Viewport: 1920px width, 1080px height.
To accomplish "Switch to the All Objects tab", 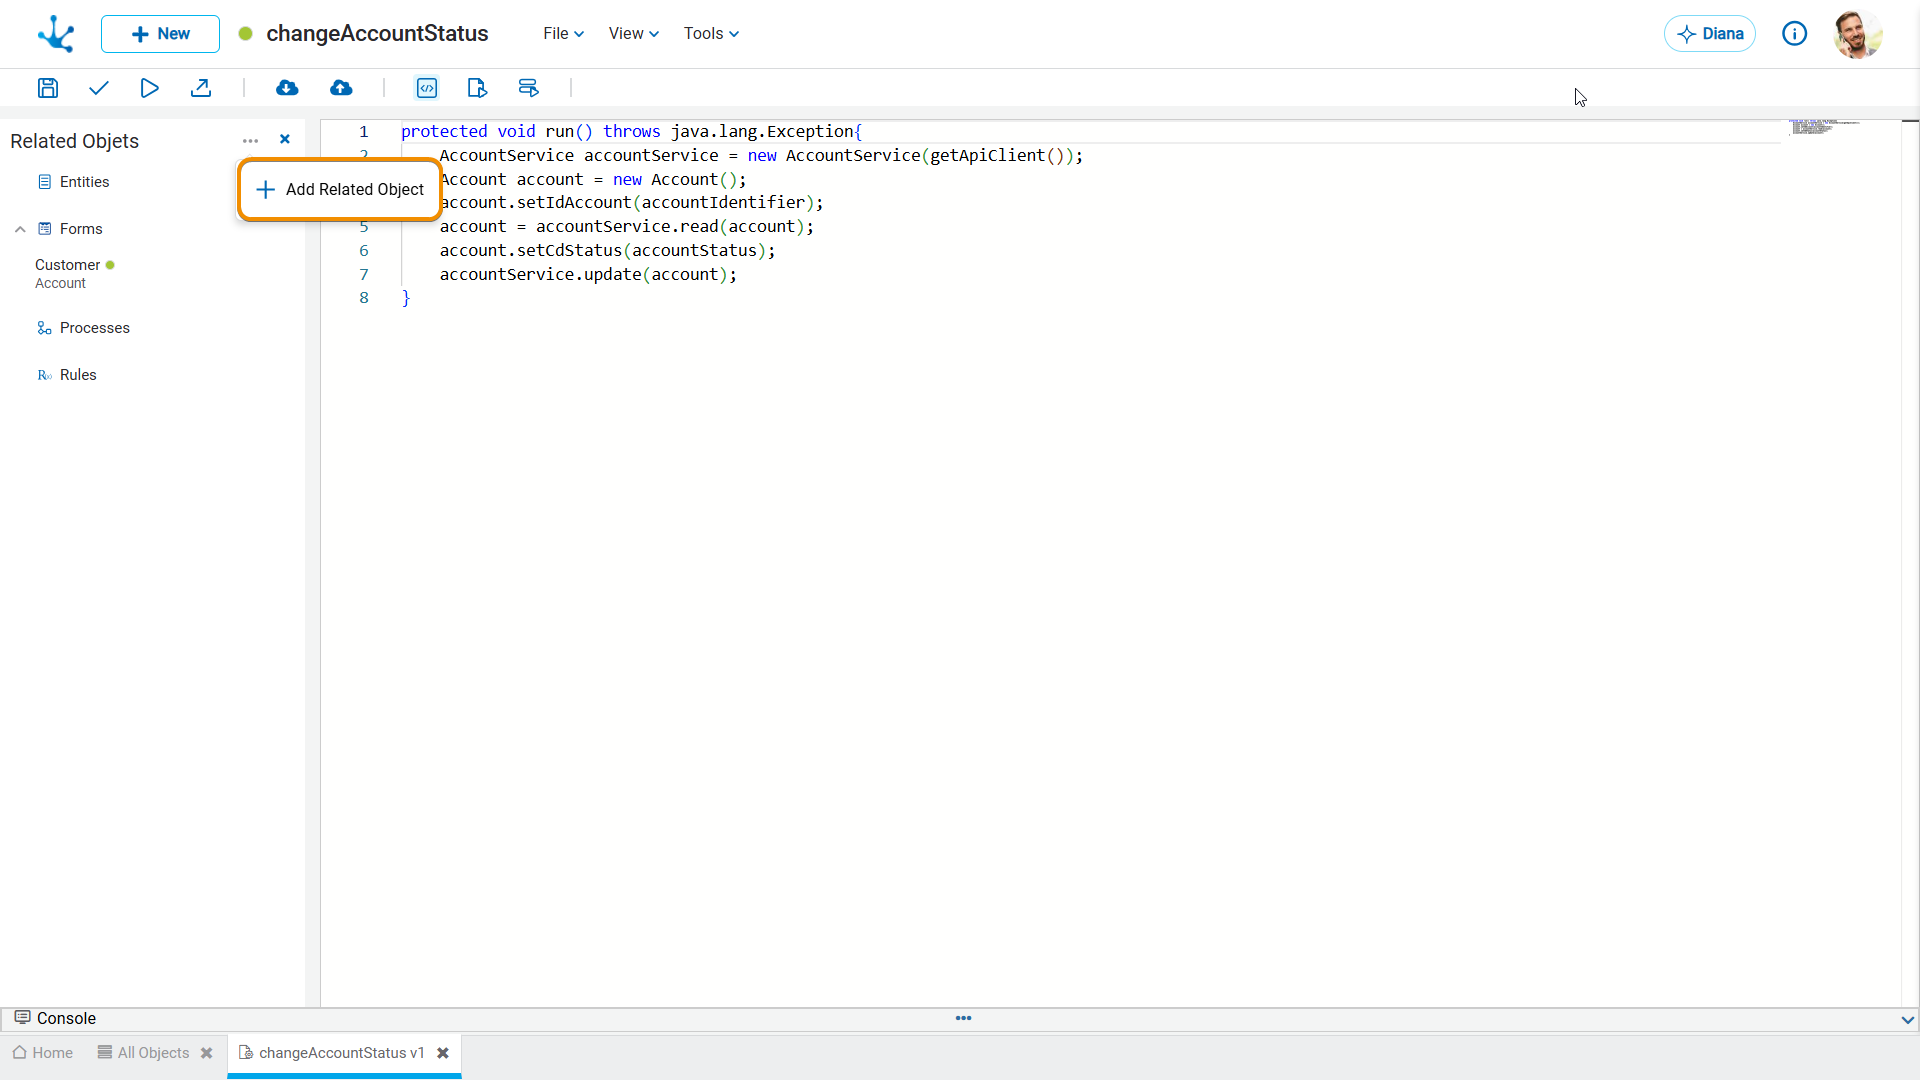I will (x=152, y=1053).
